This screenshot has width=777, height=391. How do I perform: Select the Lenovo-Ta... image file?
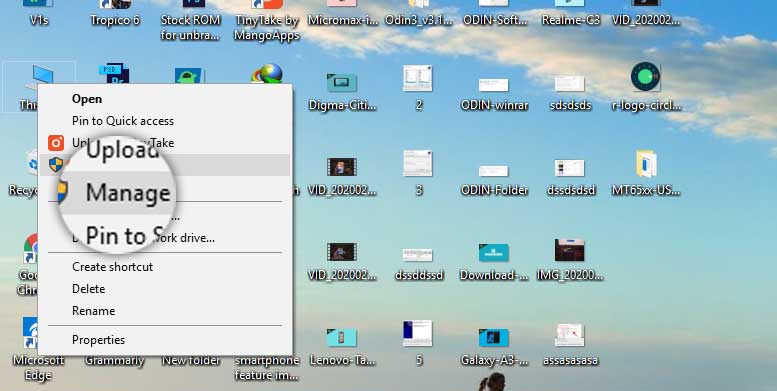[x=342, y=347]
